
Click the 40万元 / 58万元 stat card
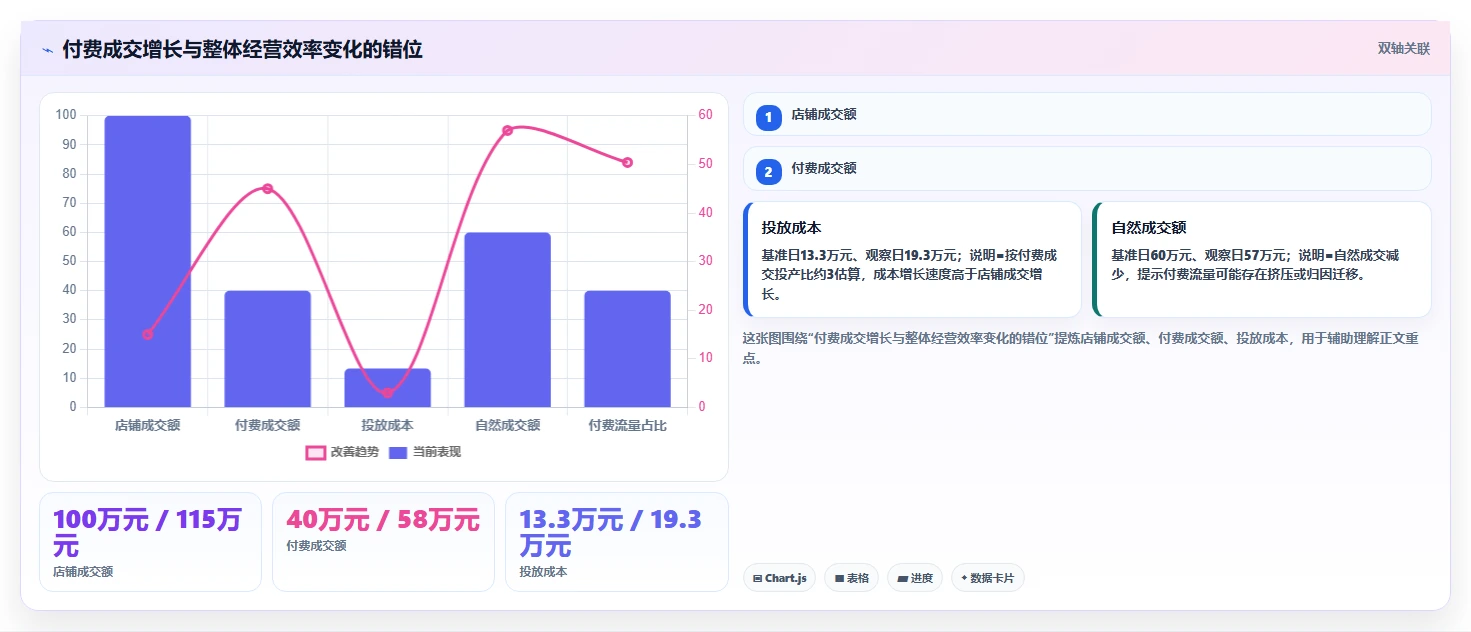[x=383, y=542]
